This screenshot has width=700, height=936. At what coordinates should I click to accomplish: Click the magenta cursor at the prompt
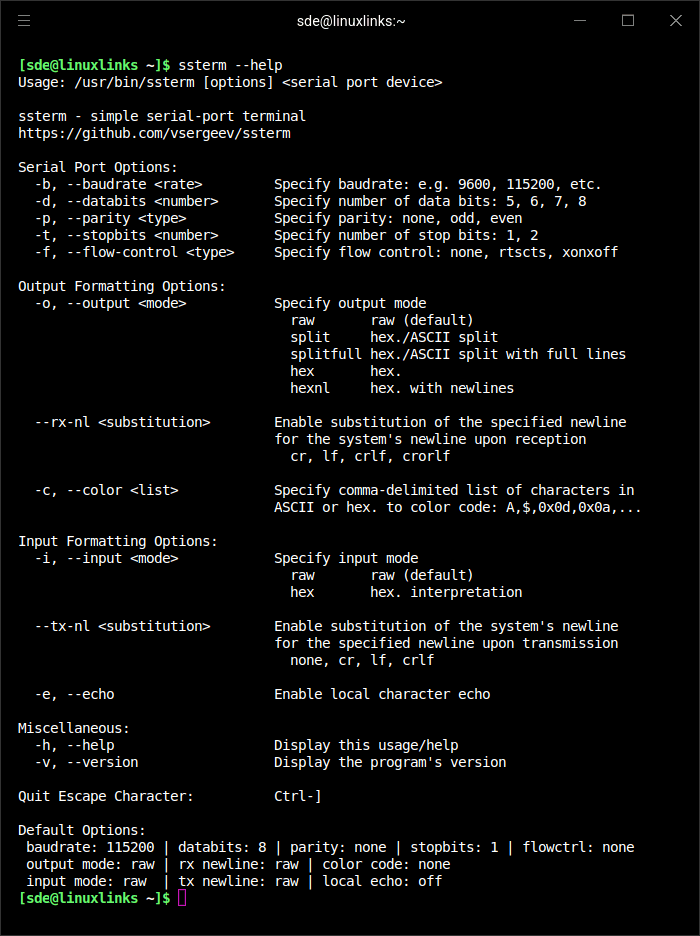tap(182, 898)
